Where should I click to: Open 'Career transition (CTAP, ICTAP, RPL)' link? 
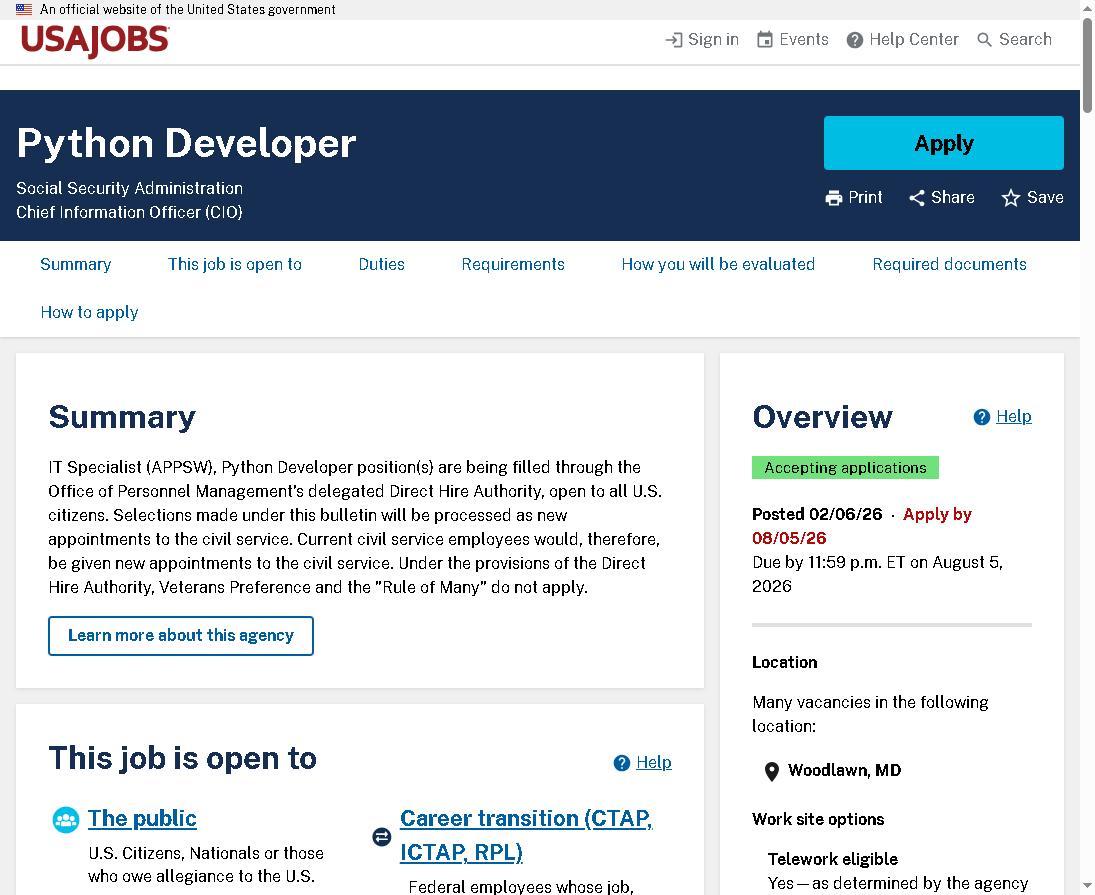point(527,836)
